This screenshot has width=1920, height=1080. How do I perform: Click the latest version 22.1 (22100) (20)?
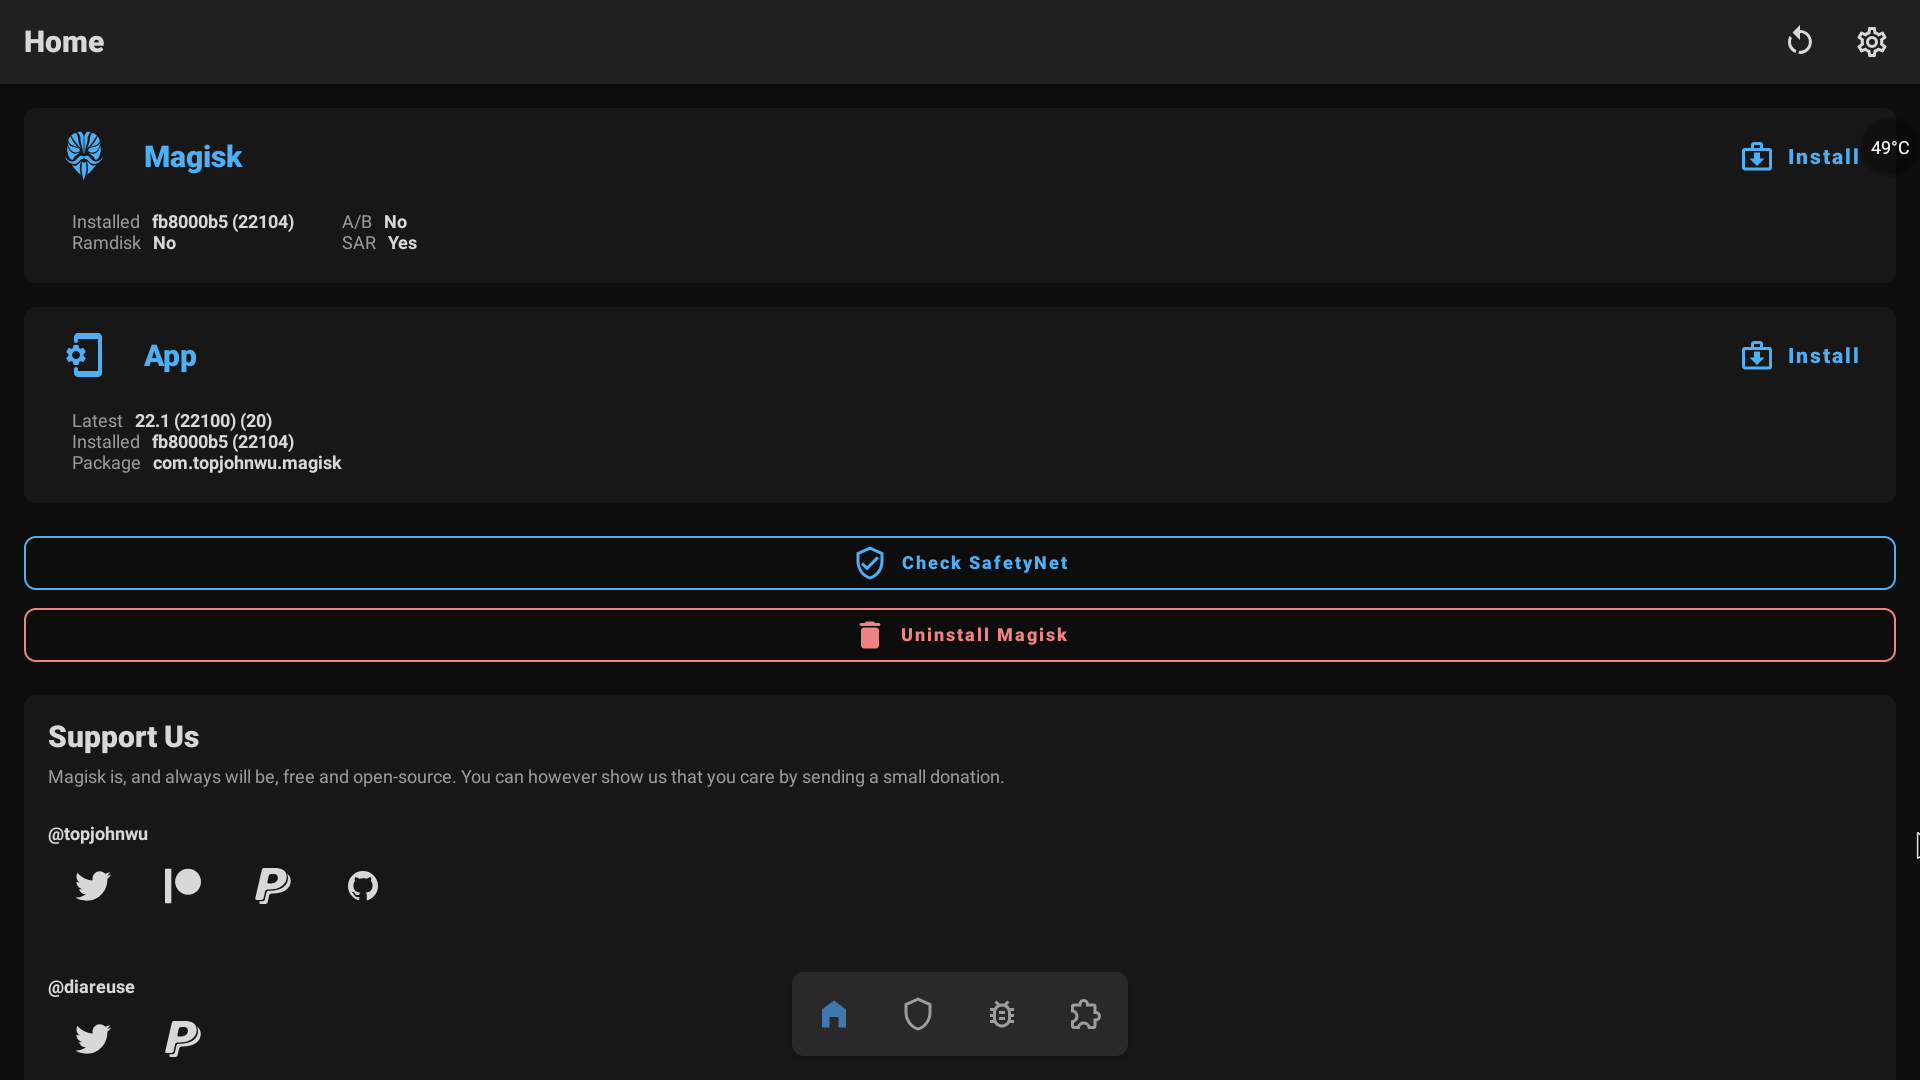pyautogui.click(x=203, y=421)
